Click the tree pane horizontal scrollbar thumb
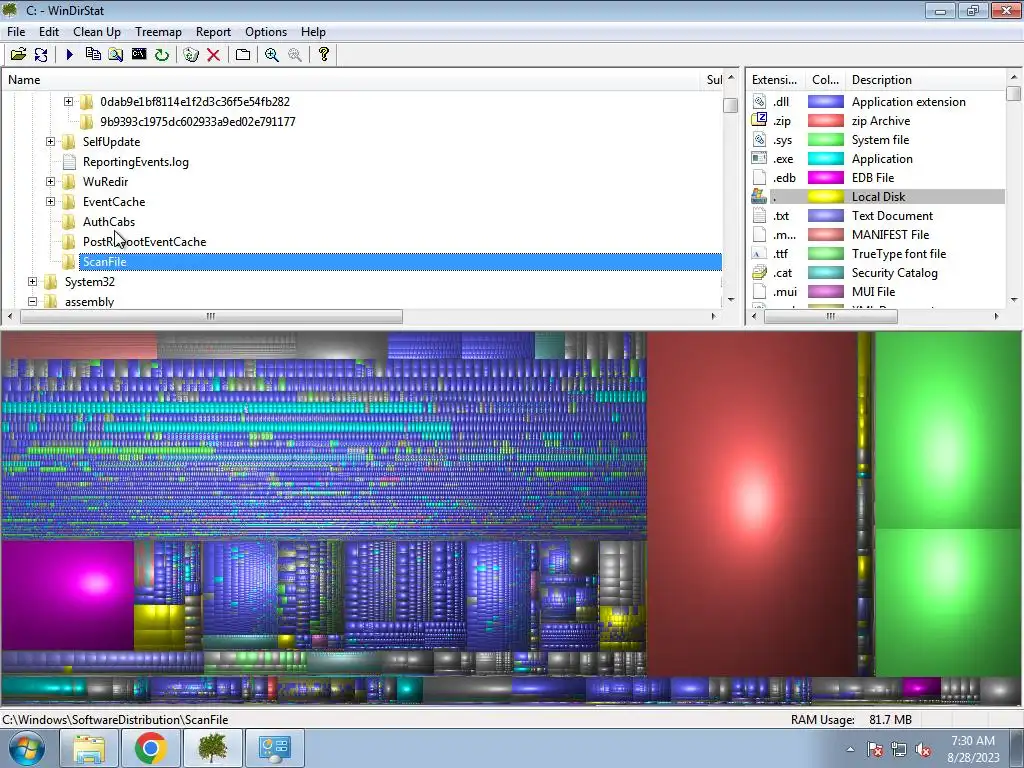 tap(212, 316)
